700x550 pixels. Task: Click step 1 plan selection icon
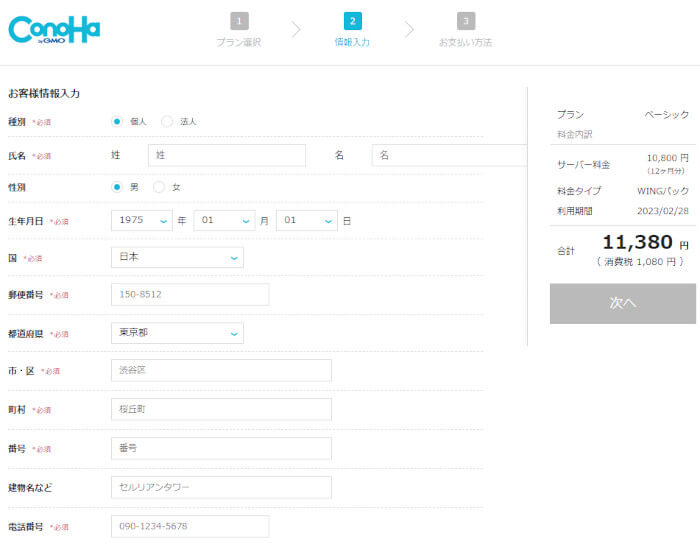(x=239, y=21)
